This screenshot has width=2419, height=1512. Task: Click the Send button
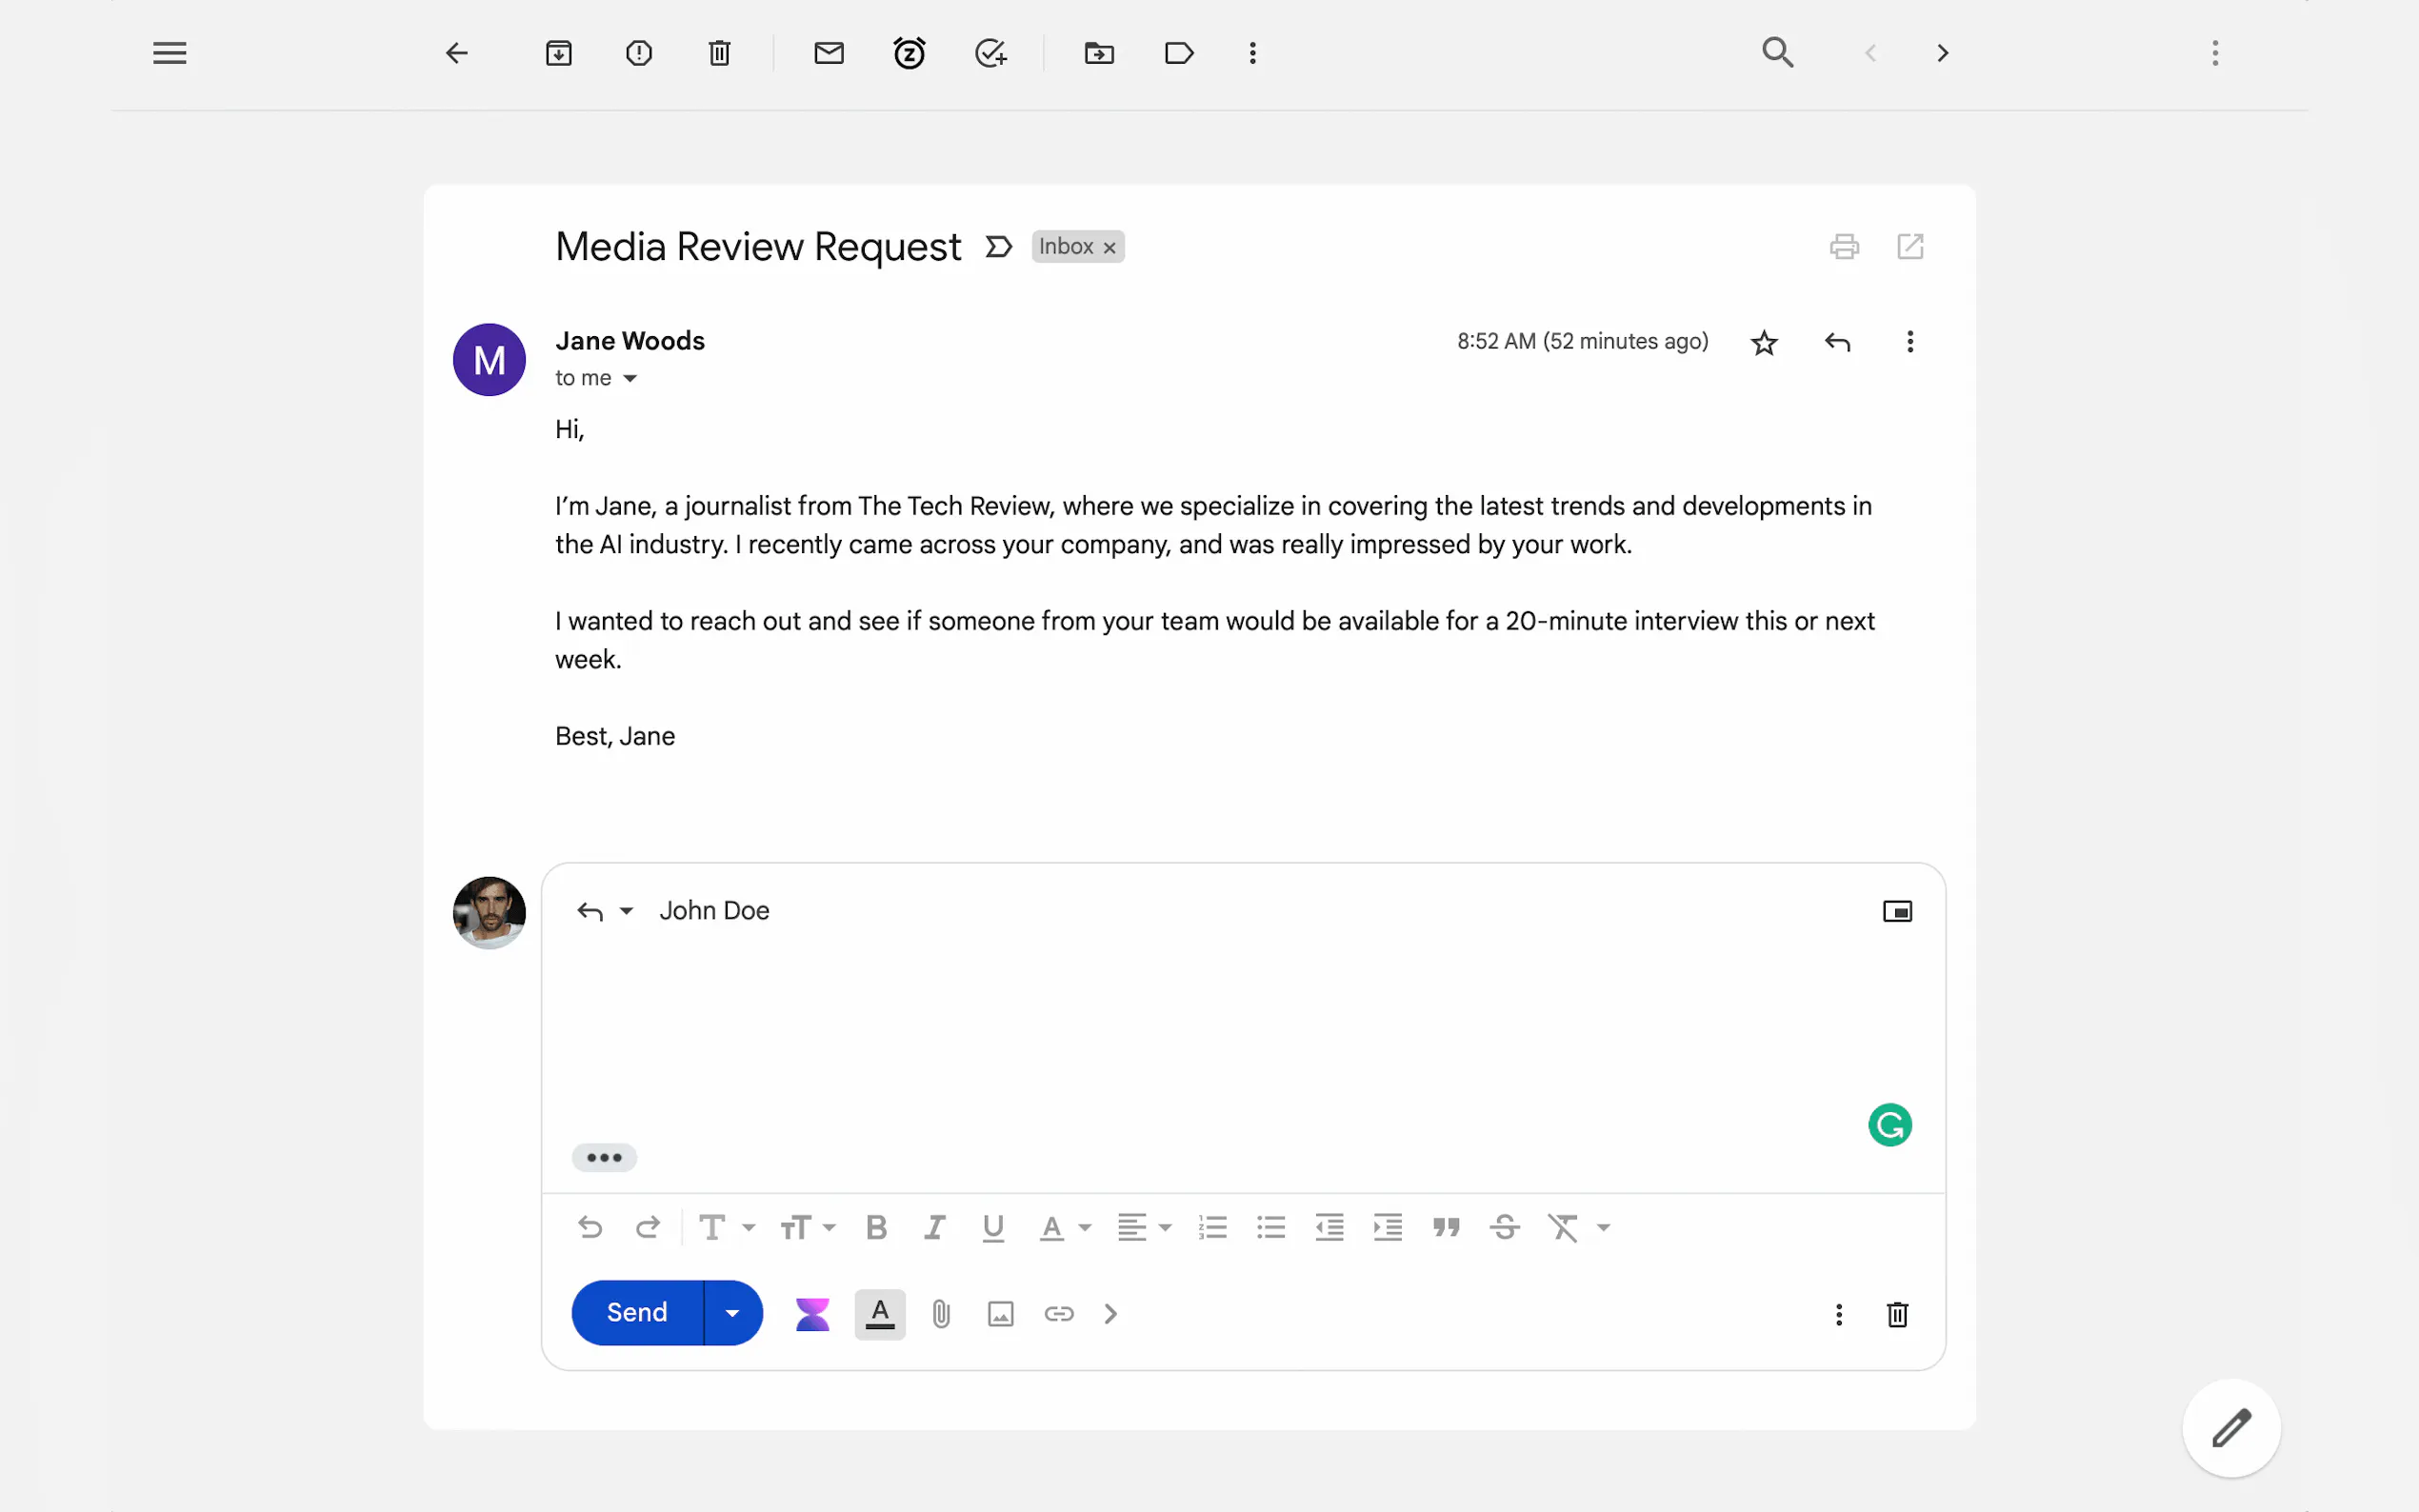pyautogui.click(x=637, y=1313)
